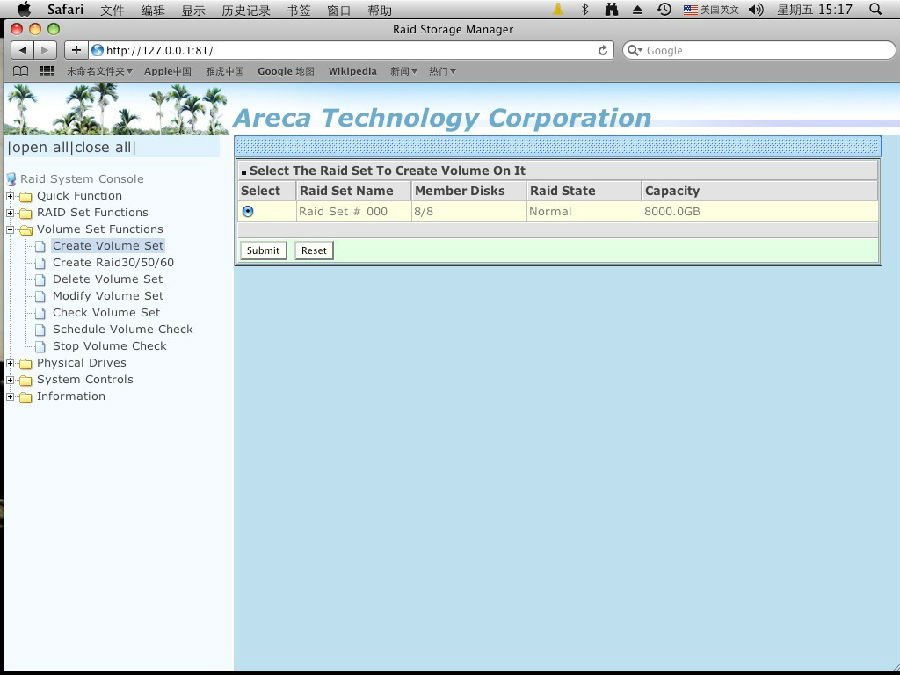The height and width of the screenshot is (675, 900).
Task: Expand the Physical Drives tree node
Action: click(10, 363)
